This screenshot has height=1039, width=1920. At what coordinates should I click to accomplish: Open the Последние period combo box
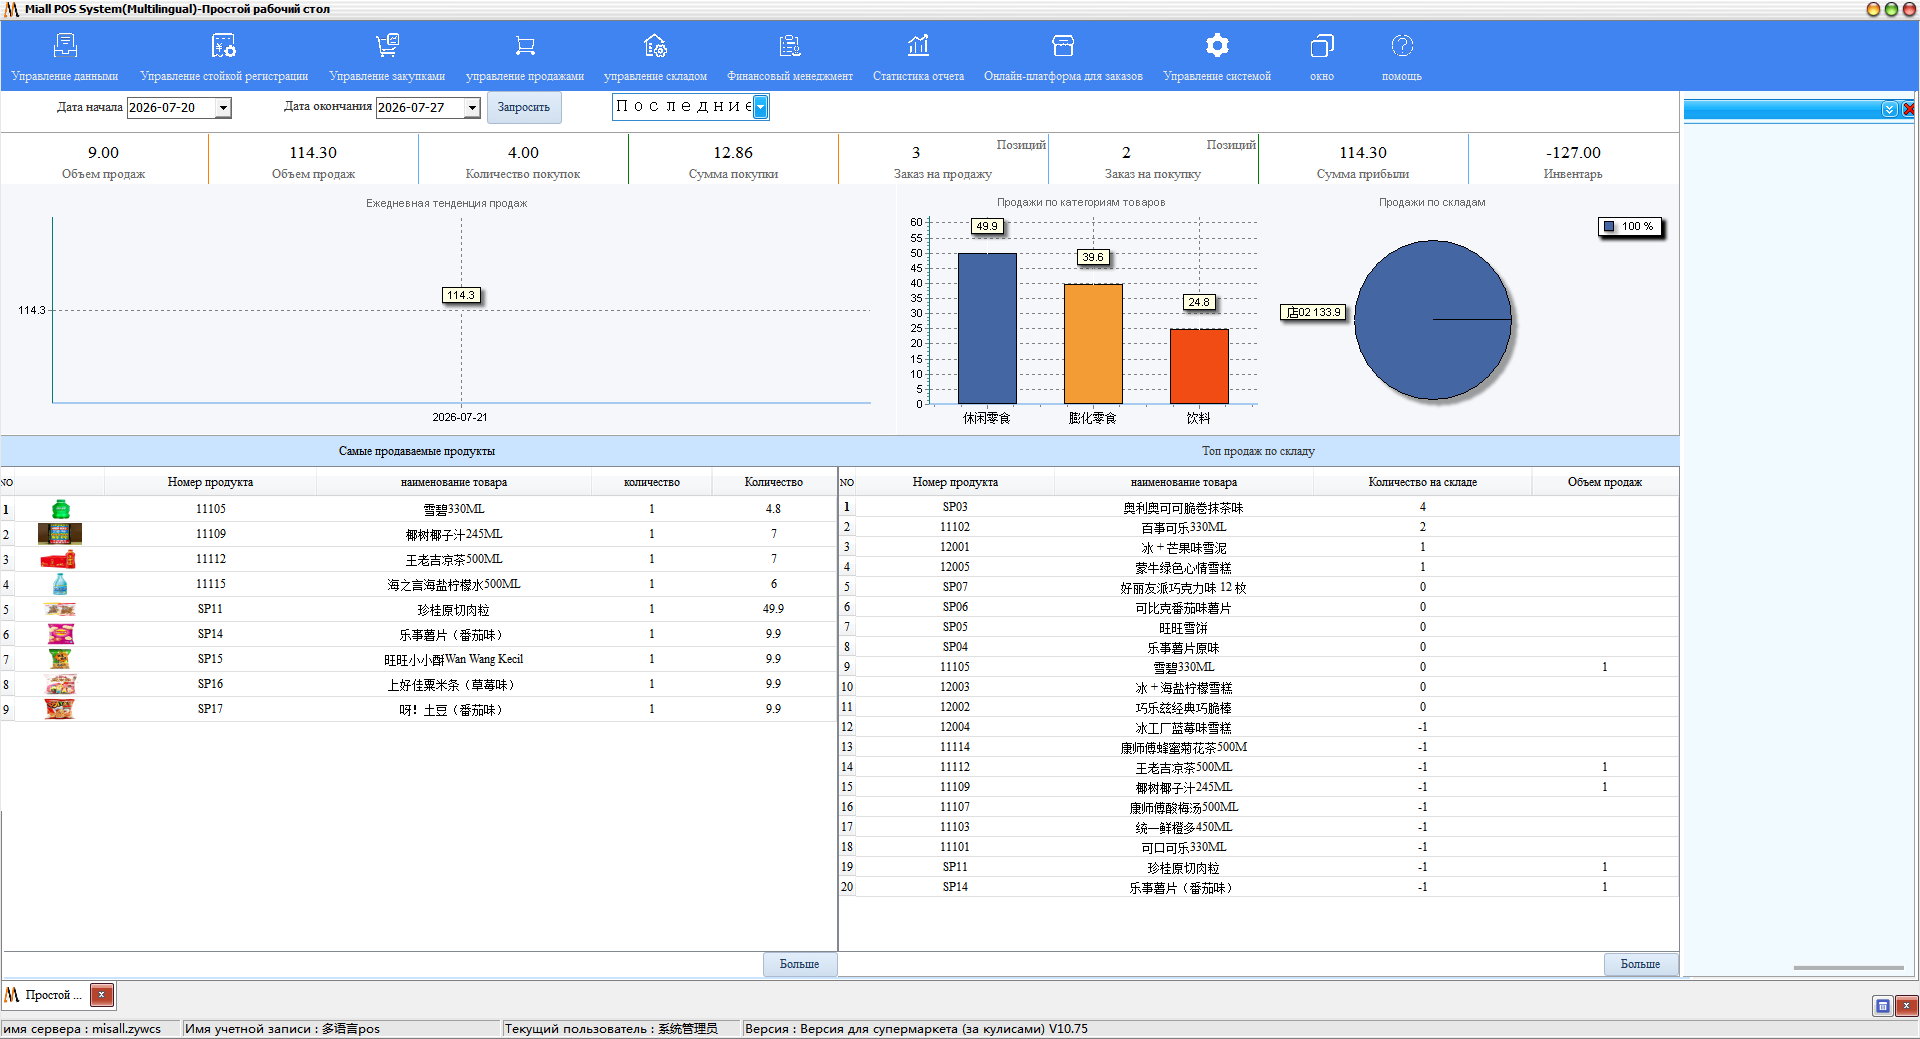pos(690,107)
